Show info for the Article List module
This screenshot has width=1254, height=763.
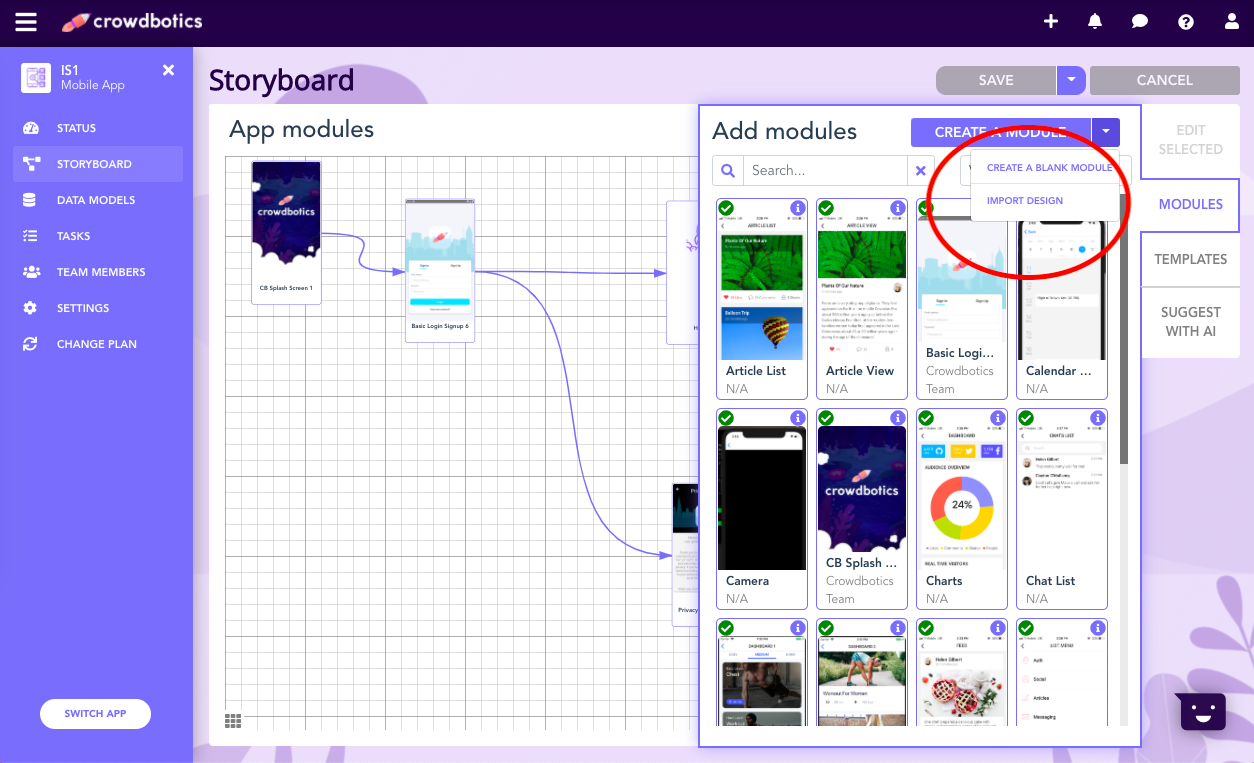(x=798, y=208)
